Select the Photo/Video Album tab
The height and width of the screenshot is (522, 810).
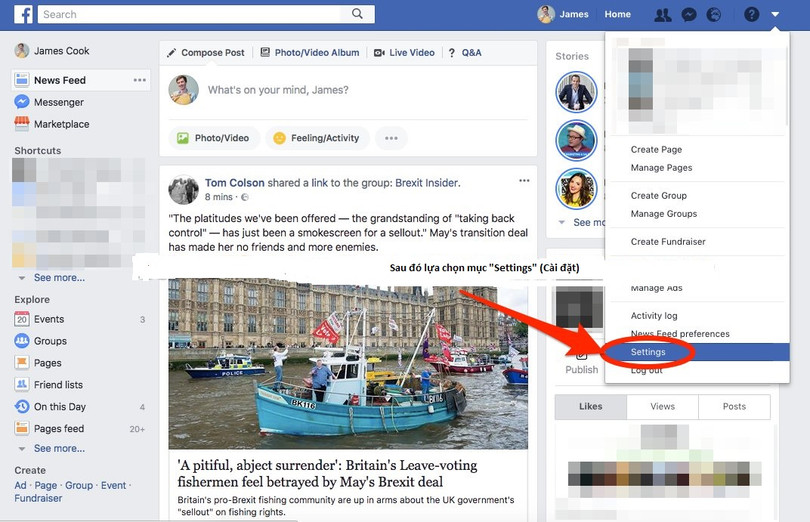(310, 52)
